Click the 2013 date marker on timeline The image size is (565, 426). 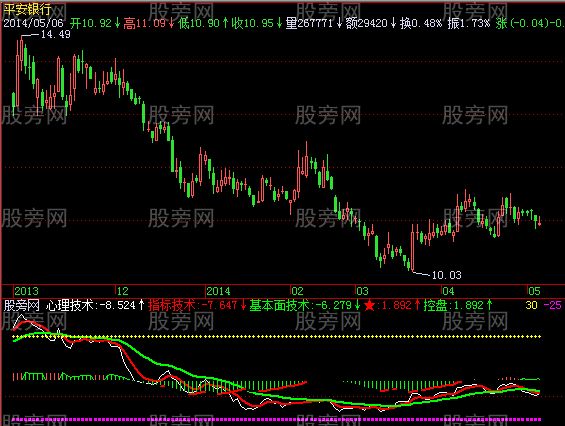pos(26,291)
